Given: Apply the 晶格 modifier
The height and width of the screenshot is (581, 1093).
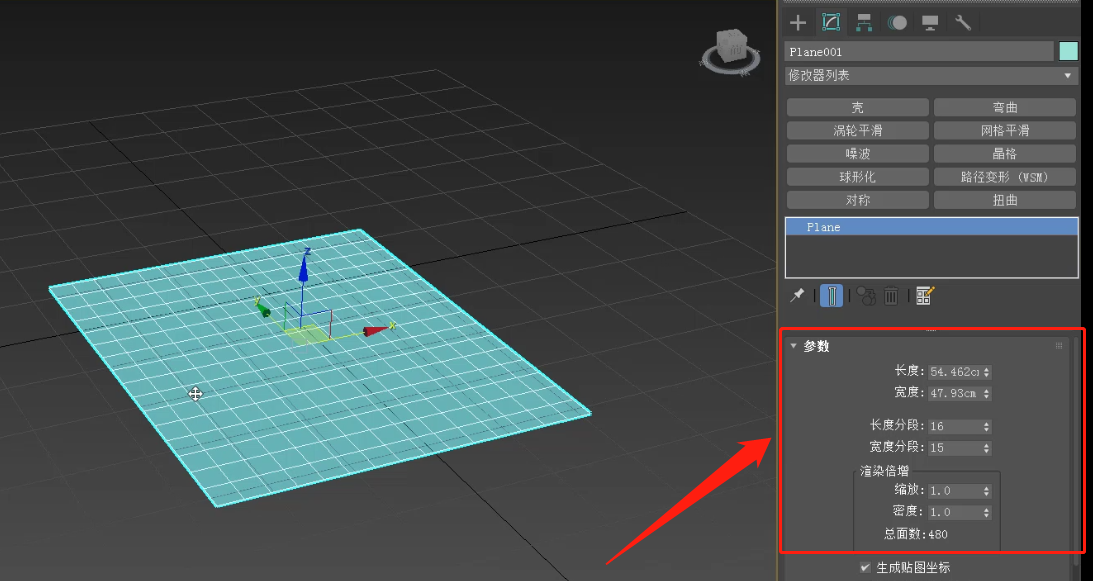Looking at the screenshot, I should click(1004, 153).
